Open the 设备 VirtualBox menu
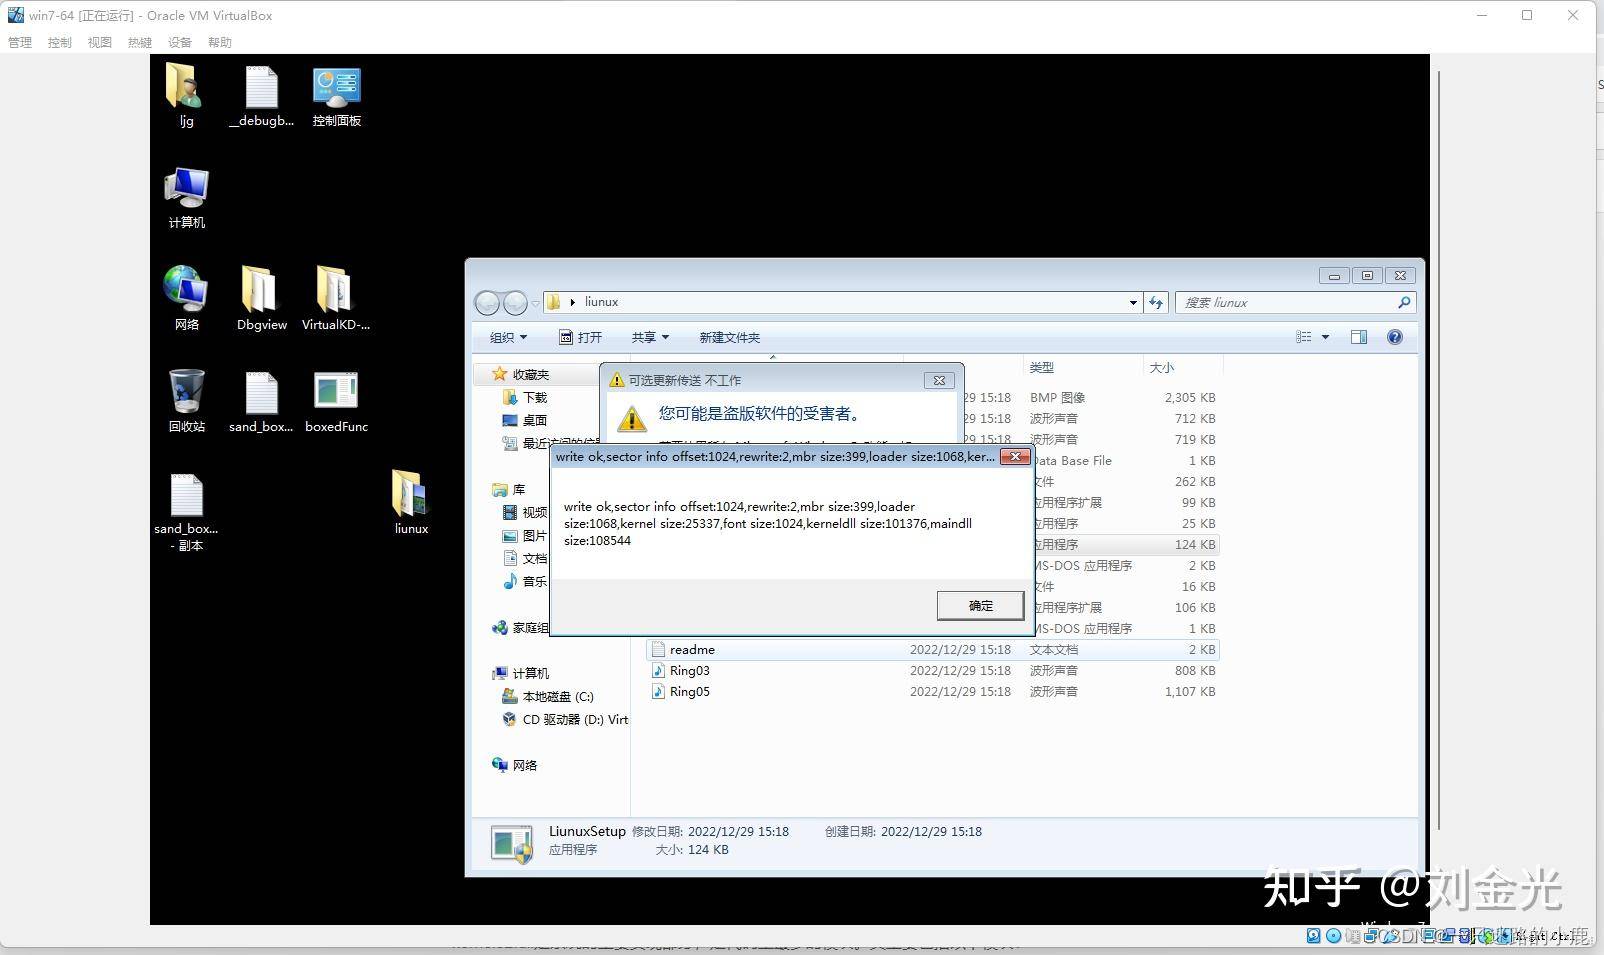This screenshot has height=955, width=1604. (180, 42)
